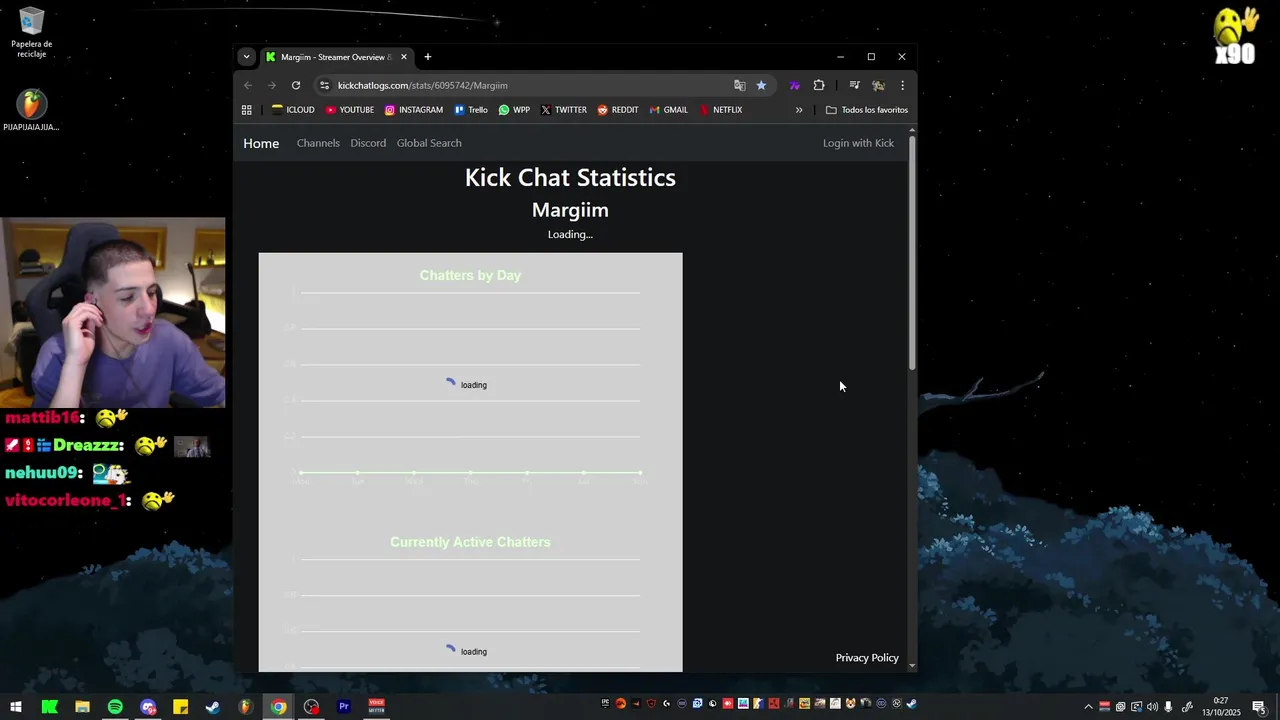This screenshot has height=720, width=1280.
Task: Open the Chrome profile avatar
Action: point(878,85)
